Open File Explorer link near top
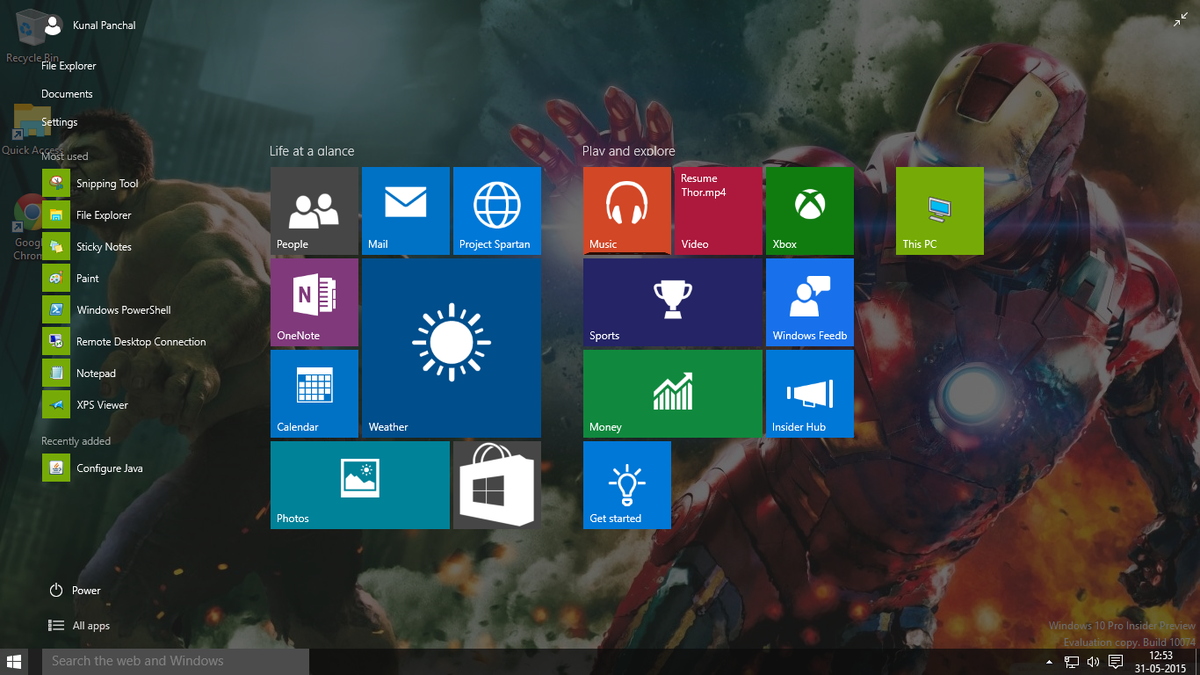This screenshot has height=675, width=1200. point(69,66)
